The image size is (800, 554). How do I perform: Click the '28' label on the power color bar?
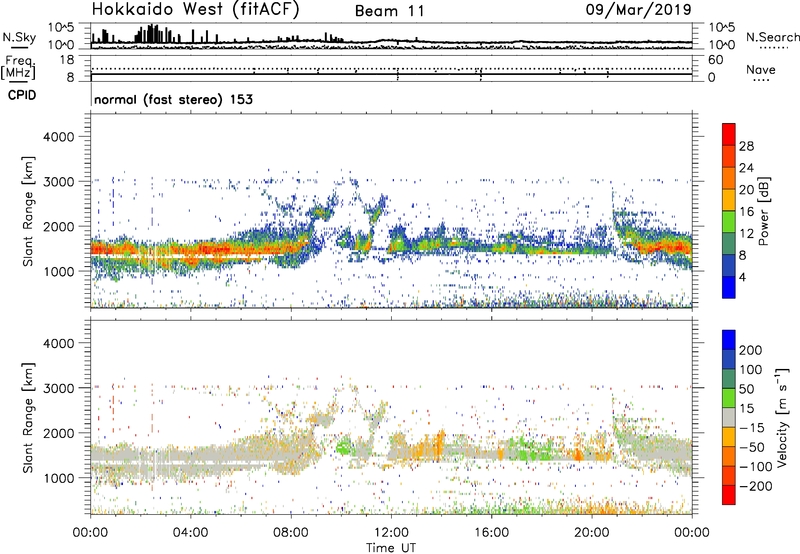(x=746, y=146)
